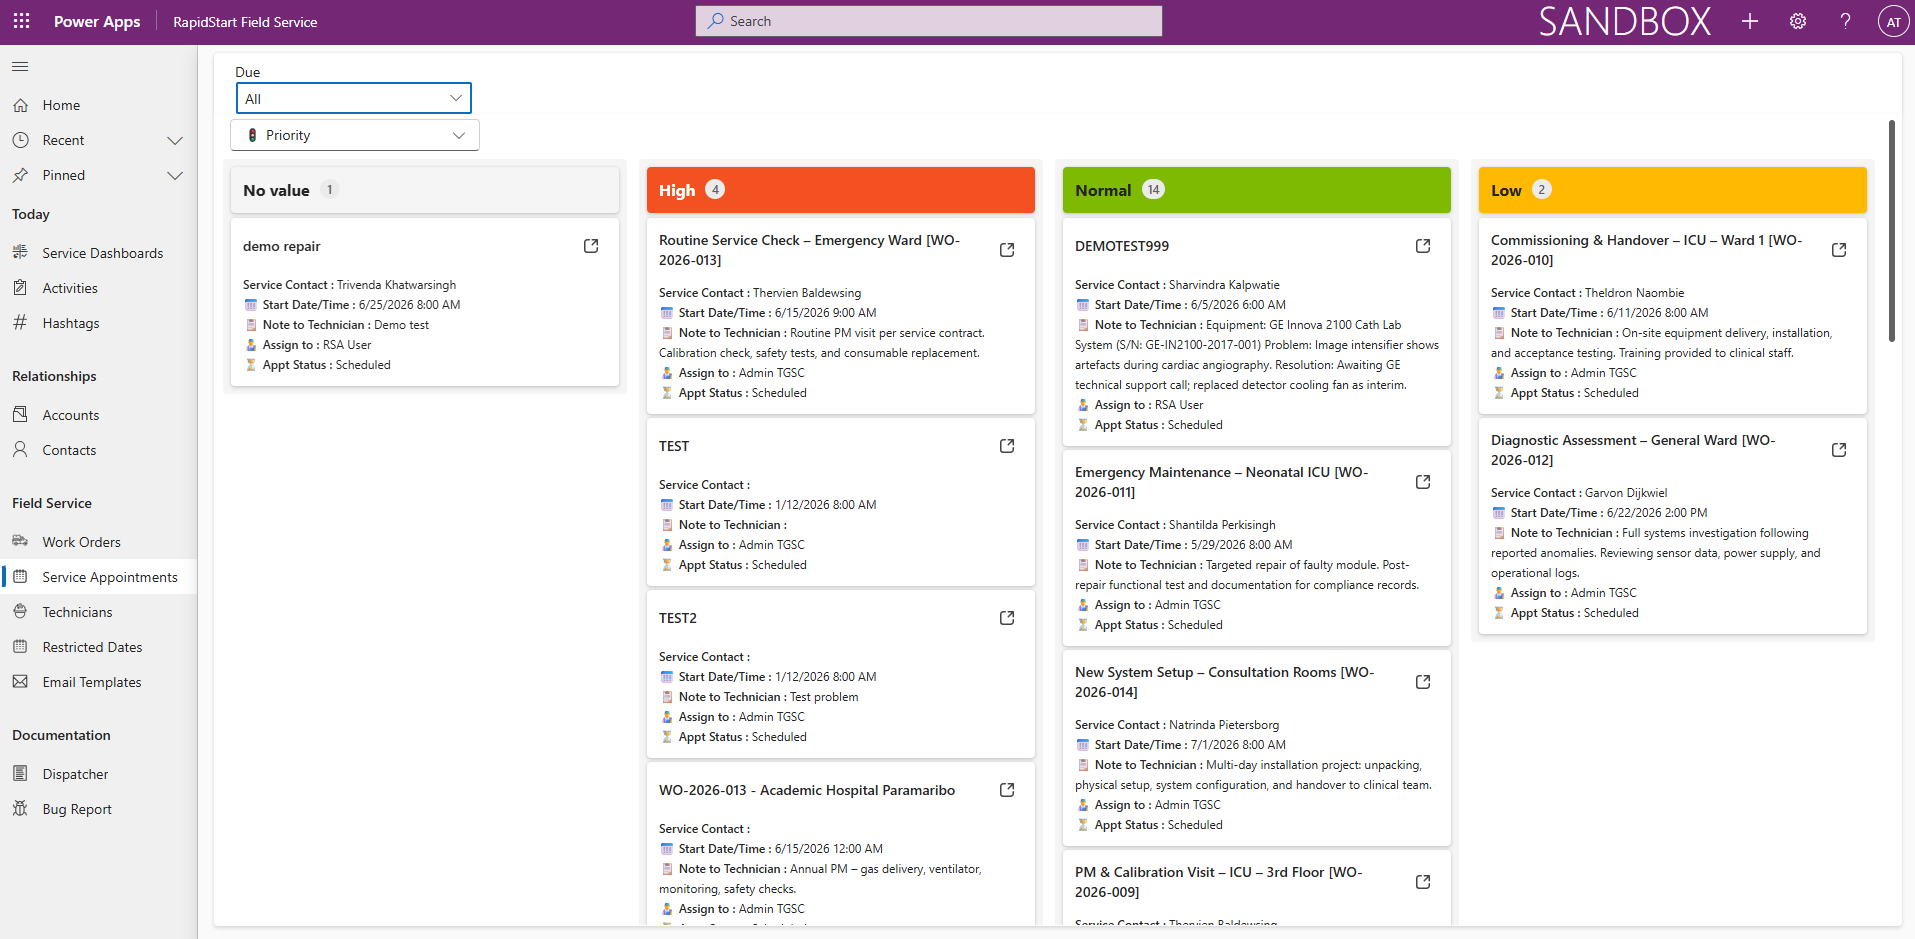Click the High column count badge 4
The image size is (1915, 939).
[x=715, y=189]
